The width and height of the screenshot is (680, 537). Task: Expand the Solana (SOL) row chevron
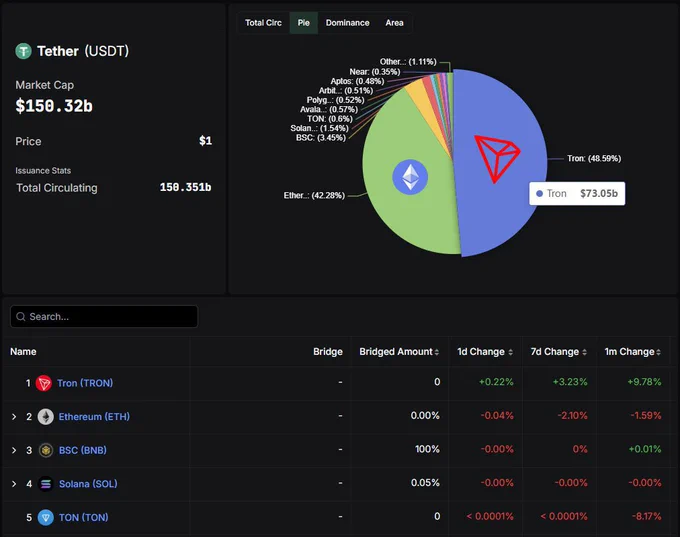click(x=14, y=484)
